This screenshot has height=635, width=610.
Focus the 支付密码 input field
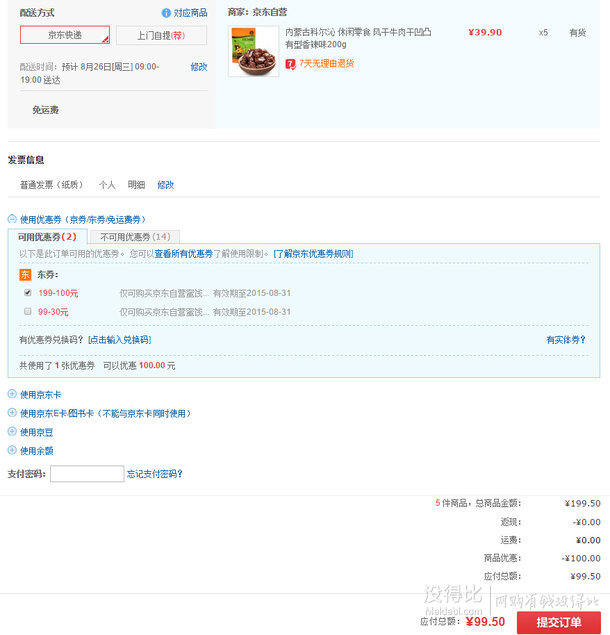click(x=87, y=473)
